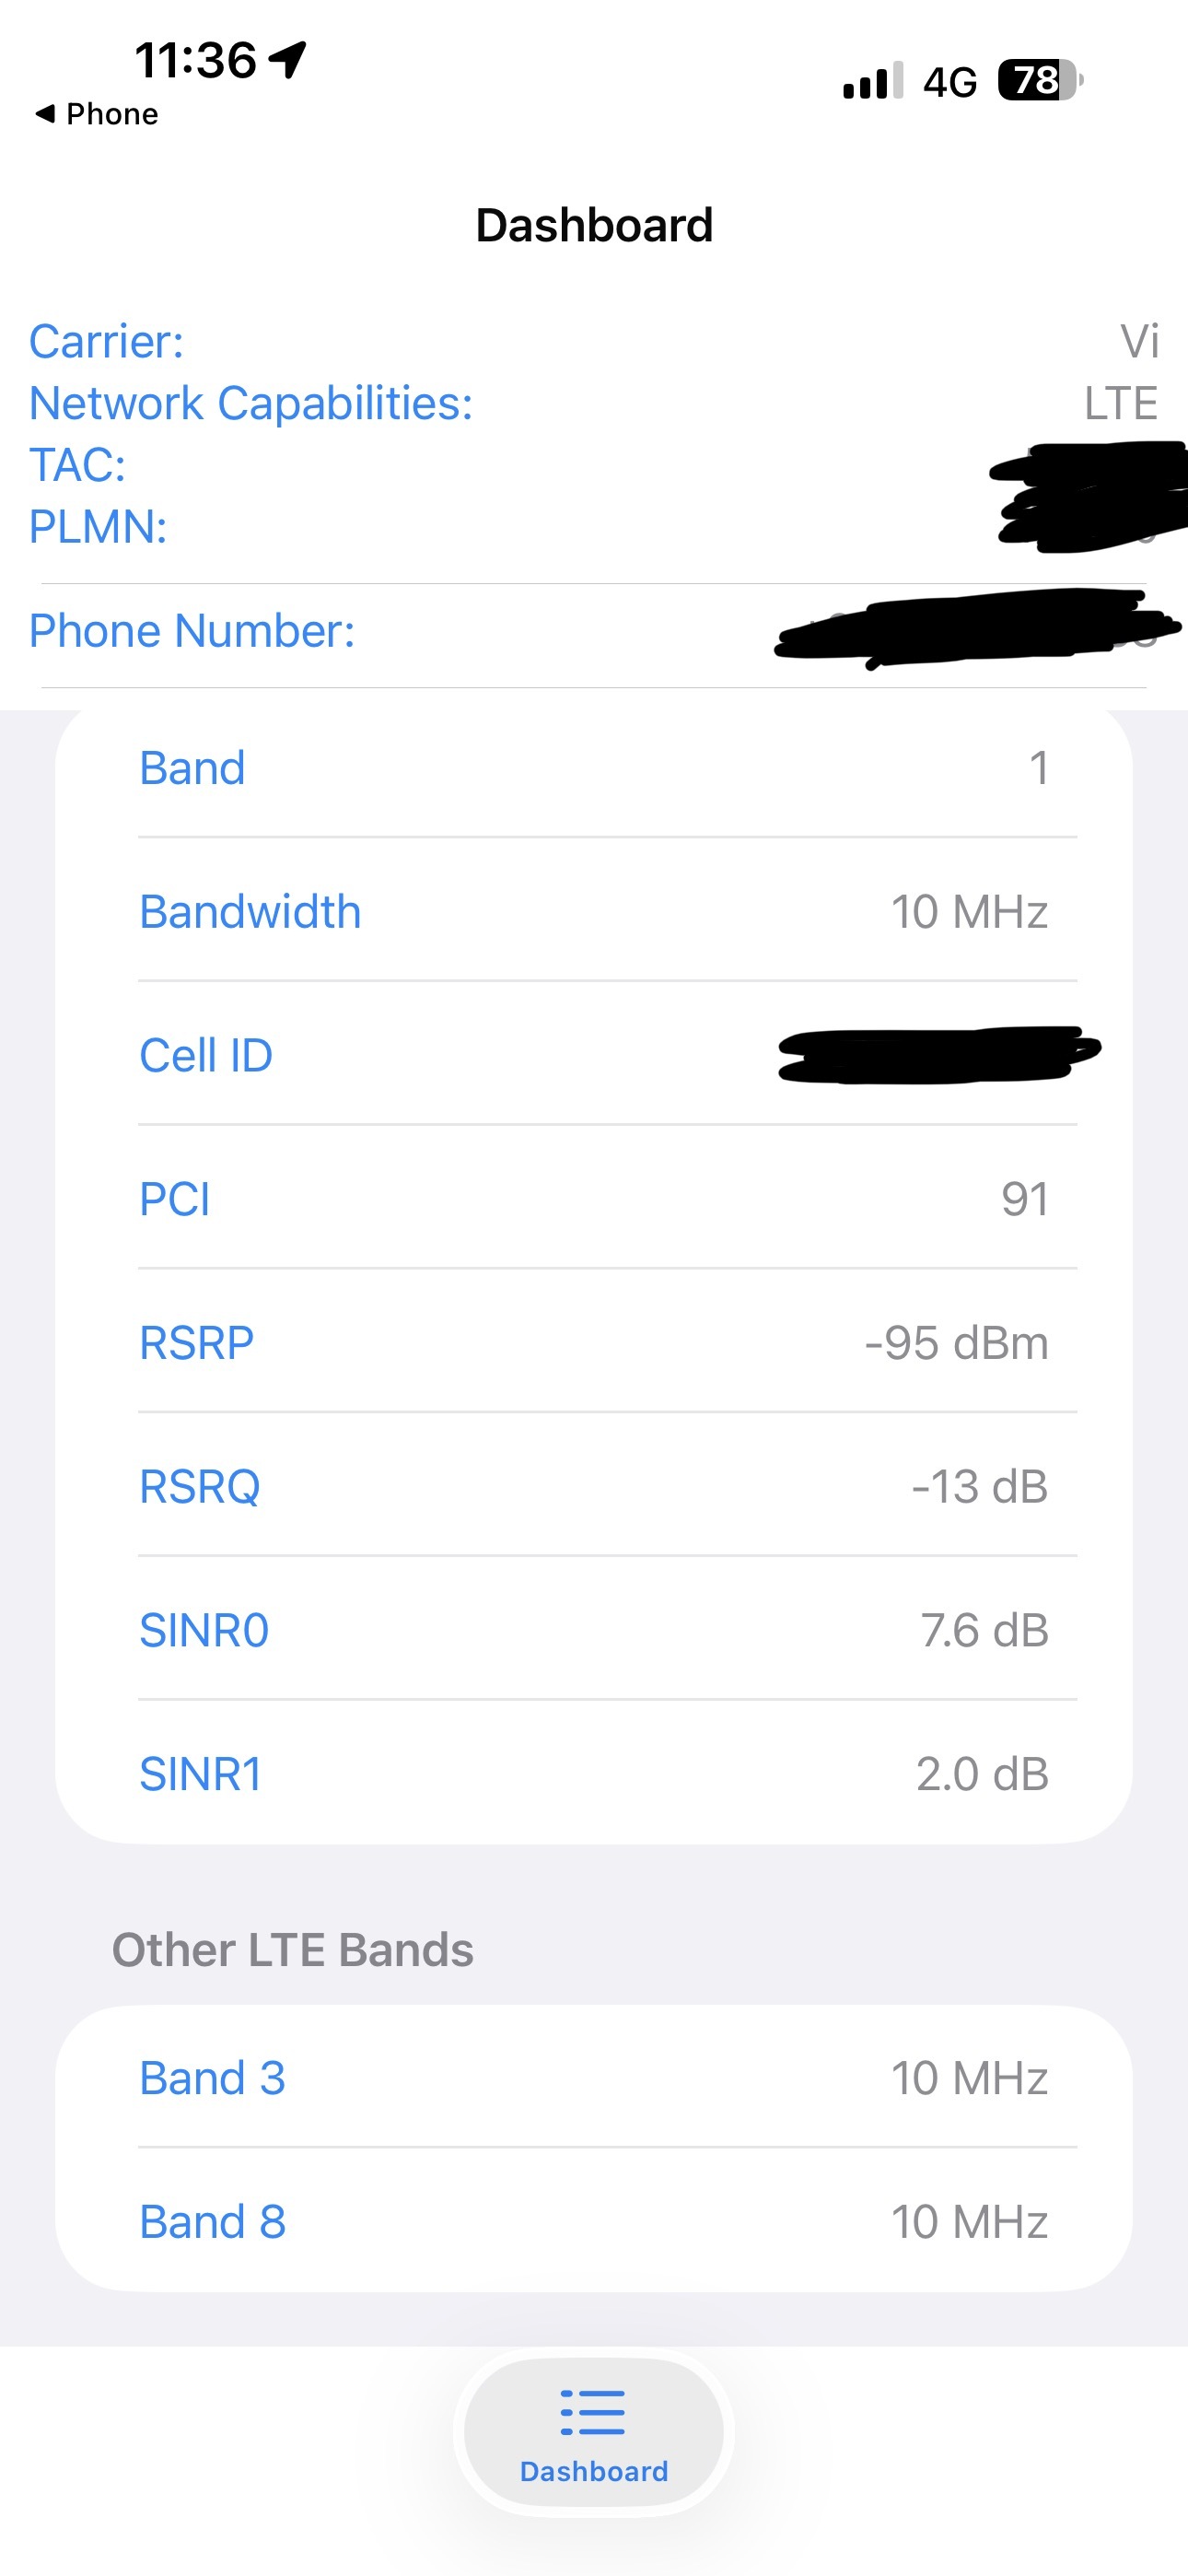1188x2576 pixels.
Task: Tap the PCI 91 row
Action: click(594, 1199)
